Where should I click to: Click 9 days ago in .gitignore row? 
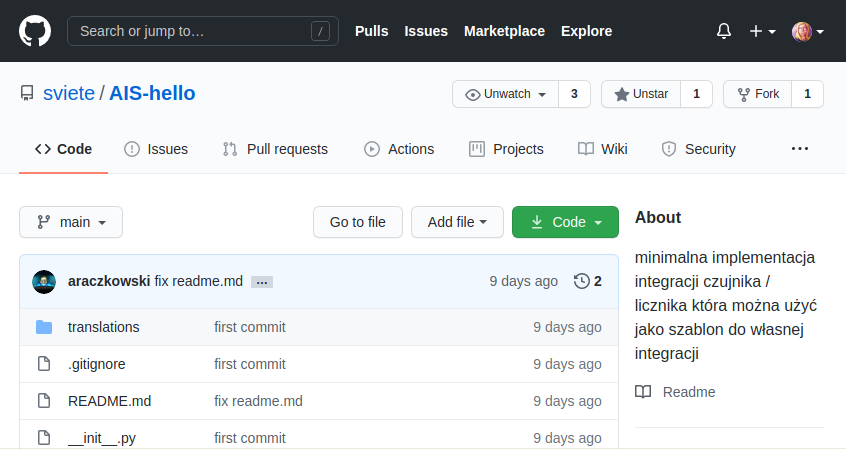[x=568, y=364]
